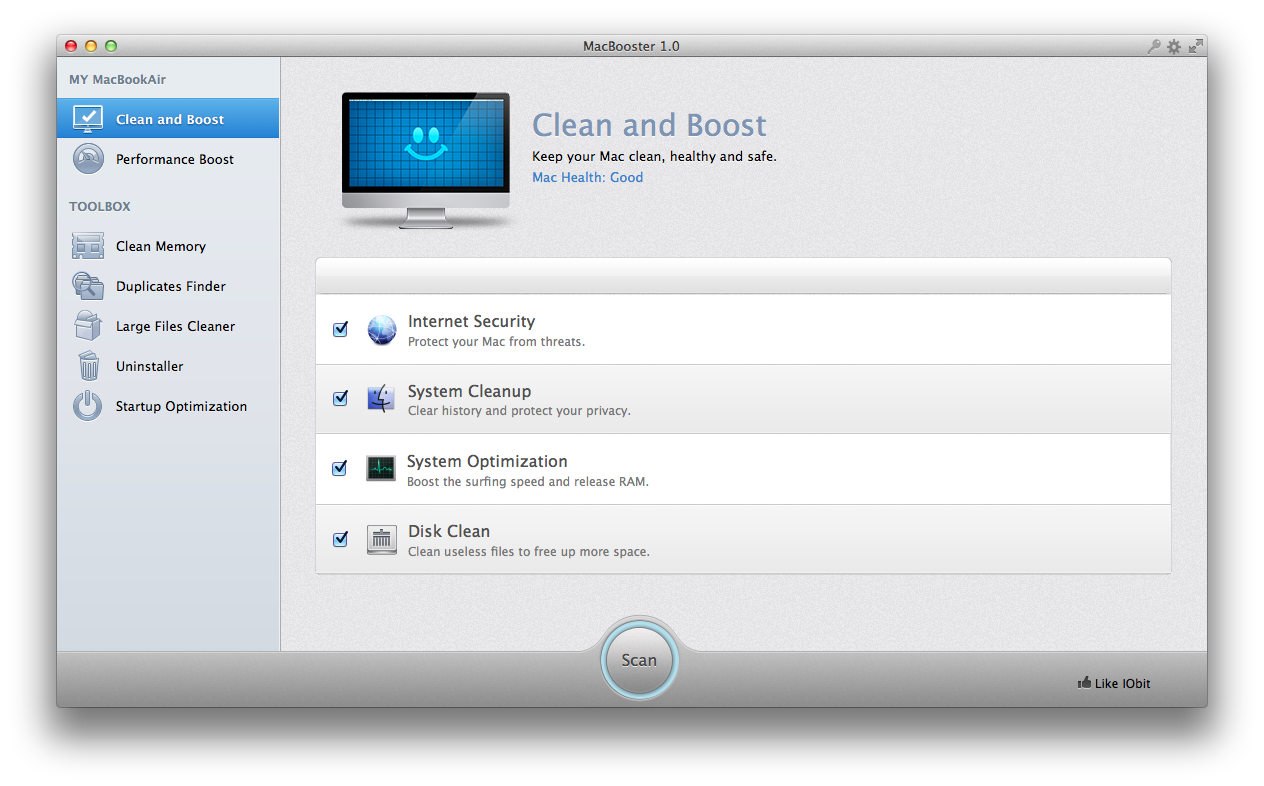Start scanning with the Scan button
The image size is (1264, 786).
click(x=639, y=660)
